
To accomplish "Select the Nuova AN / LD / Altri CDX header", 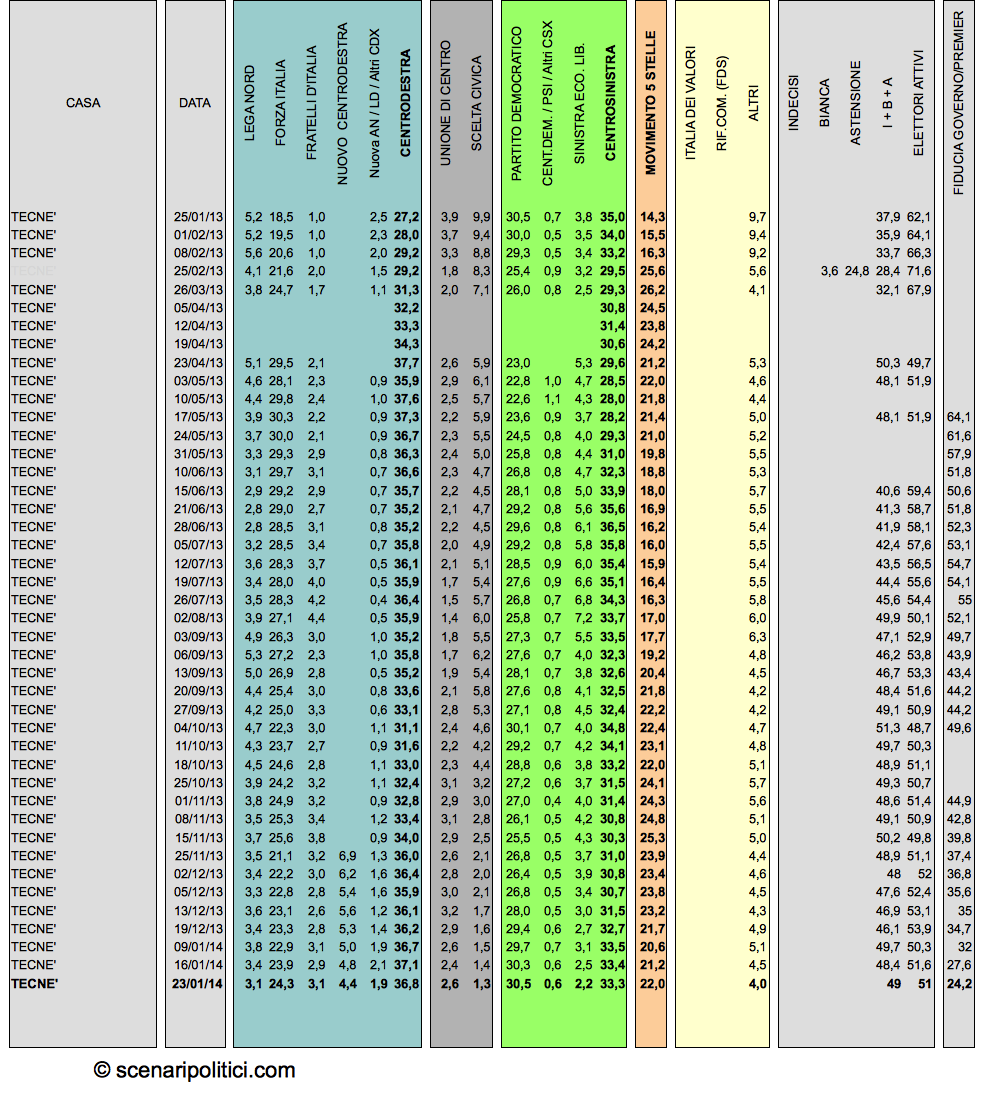I will pyautogui.click(x=374, y=103).
